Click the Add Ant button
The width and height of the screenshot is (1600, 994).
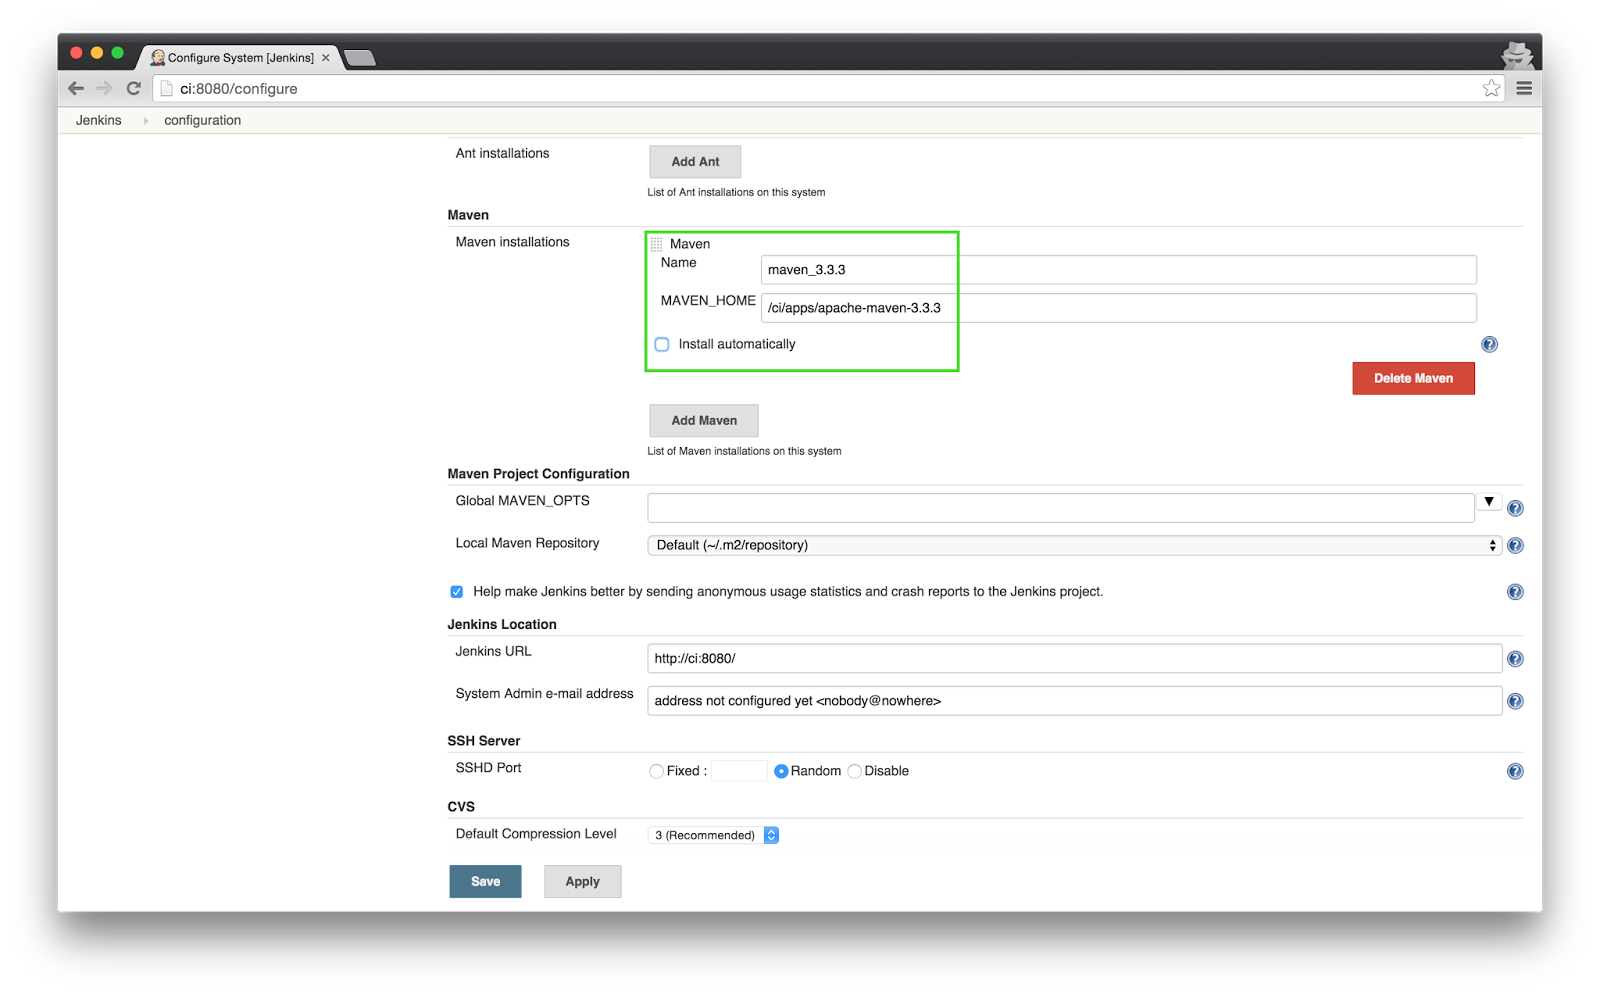(695, 162)
